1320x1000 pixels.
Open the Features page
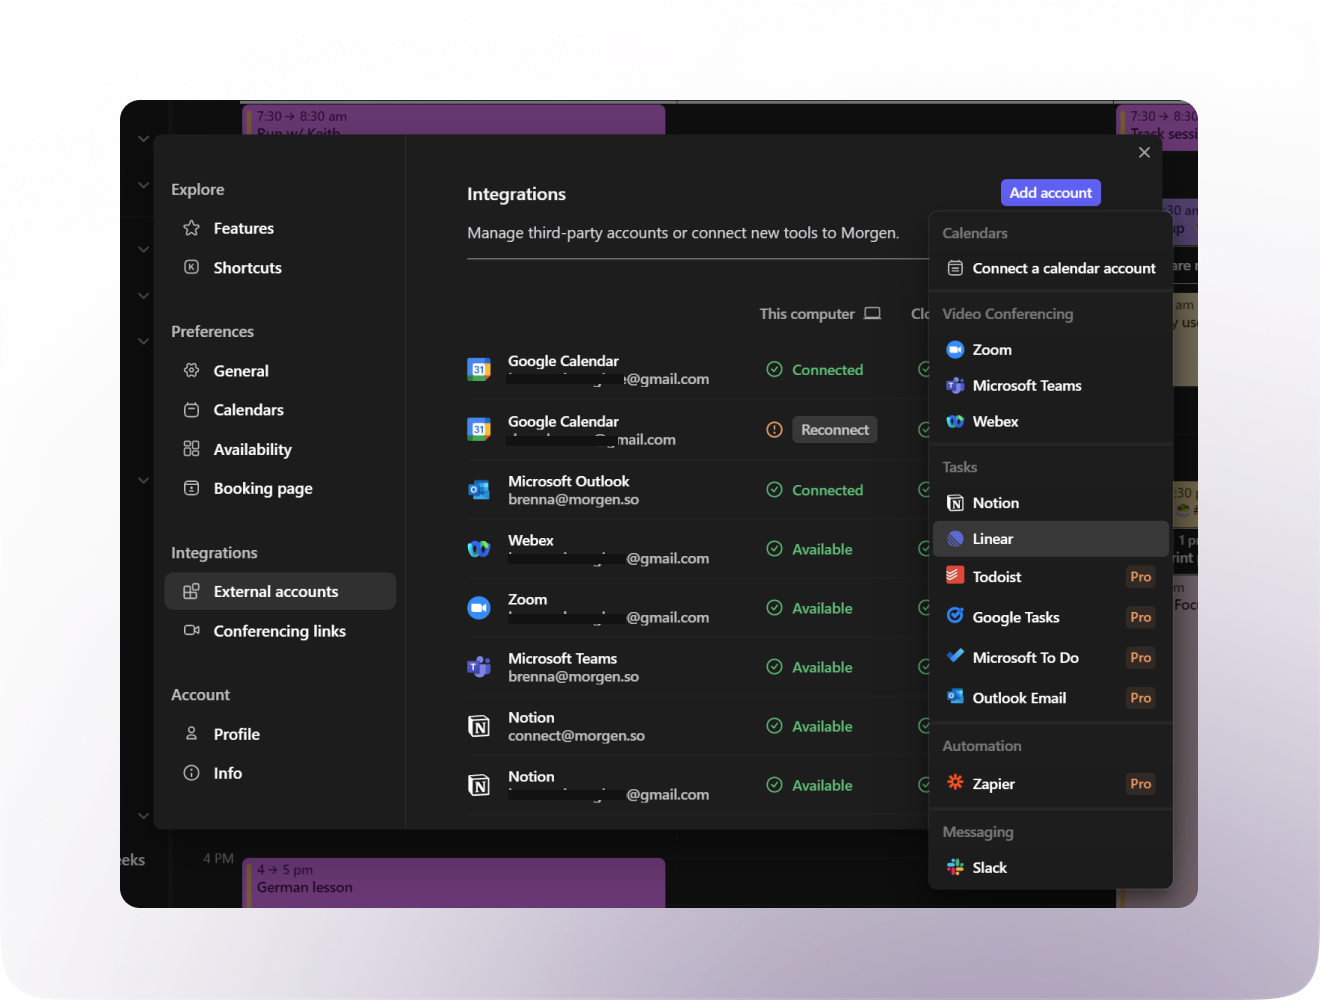click(280, 228)
